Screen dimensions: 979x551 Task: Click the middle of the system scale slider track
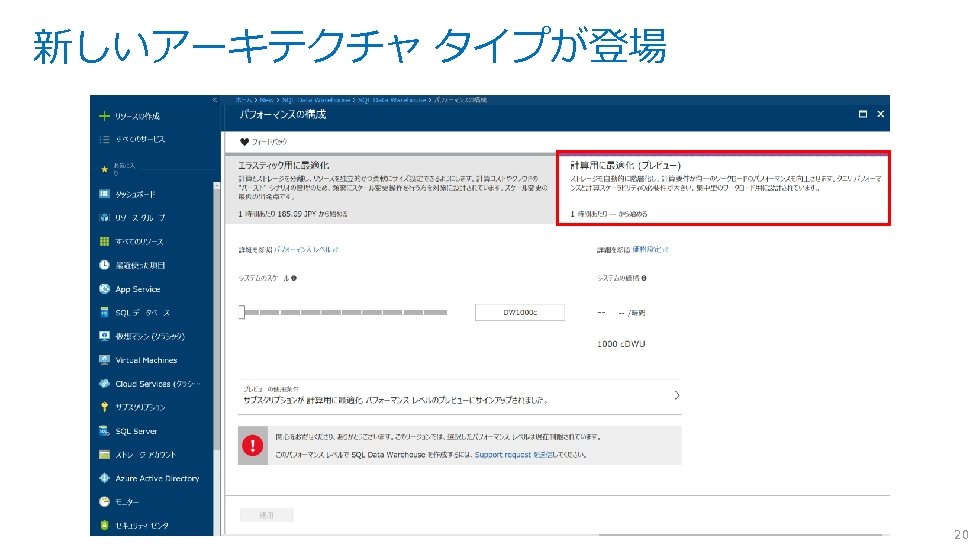pos(343,312)
